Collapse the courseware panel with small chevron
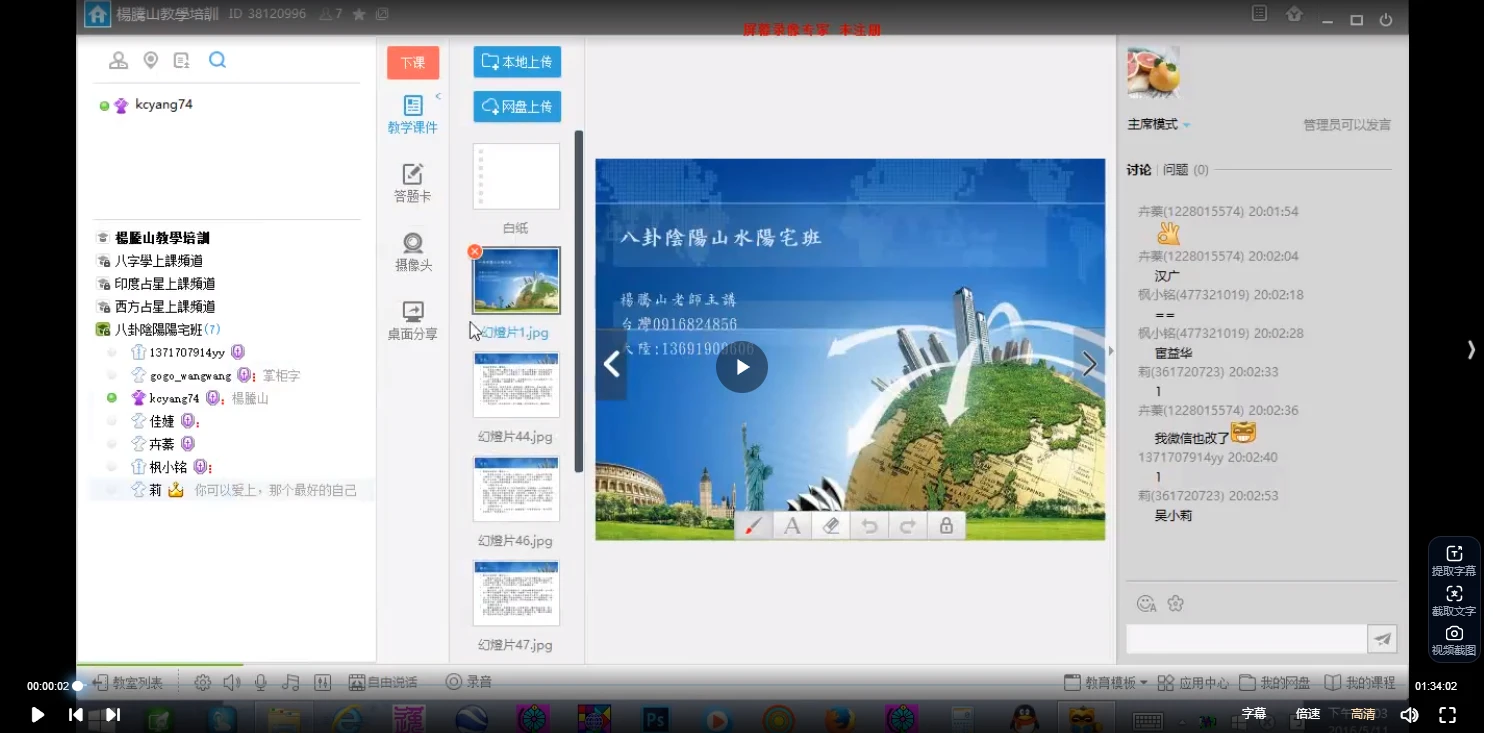This screenshot has height=733, width=1493. [438, 97]
